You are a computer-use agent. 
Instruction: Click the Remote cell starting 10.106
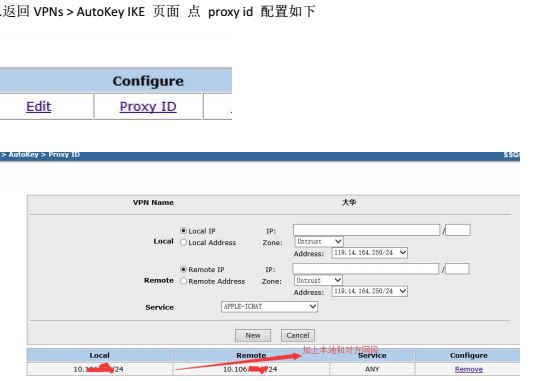coord(250,369)
